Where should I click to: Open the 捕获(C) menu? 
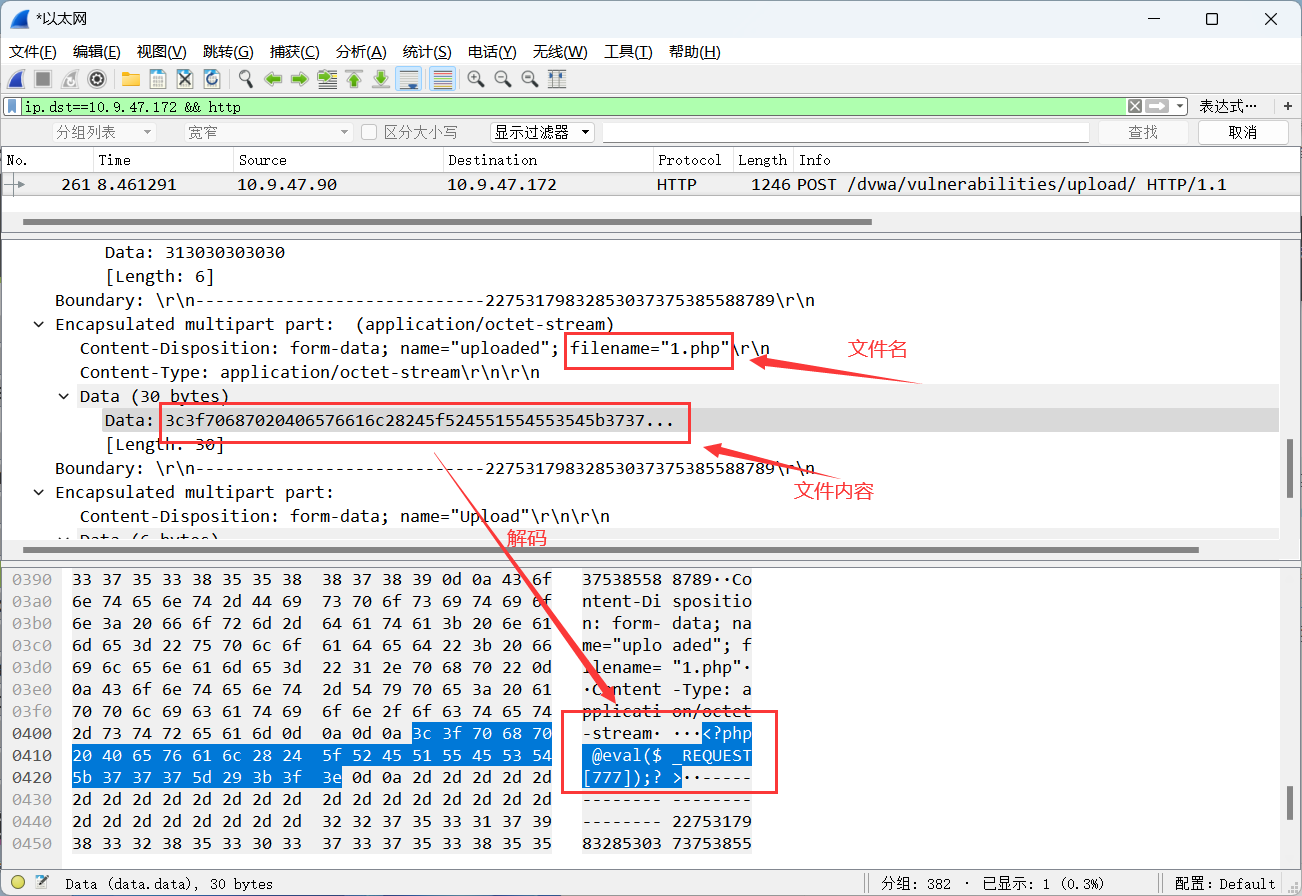pos(295,52)
